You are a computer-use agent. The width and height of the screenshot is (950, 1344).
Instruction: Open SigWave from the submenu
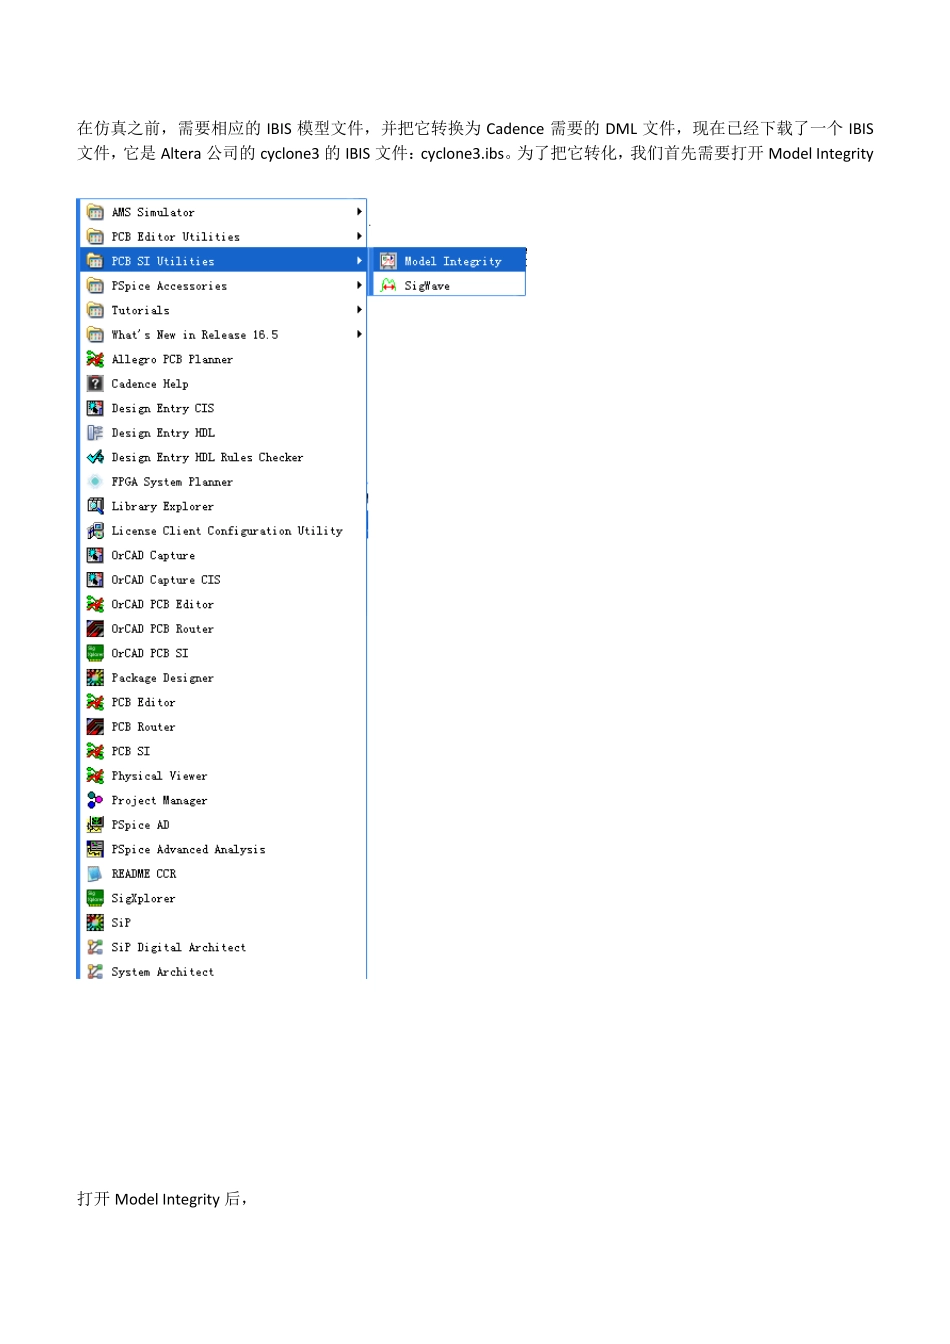point(449,286)
